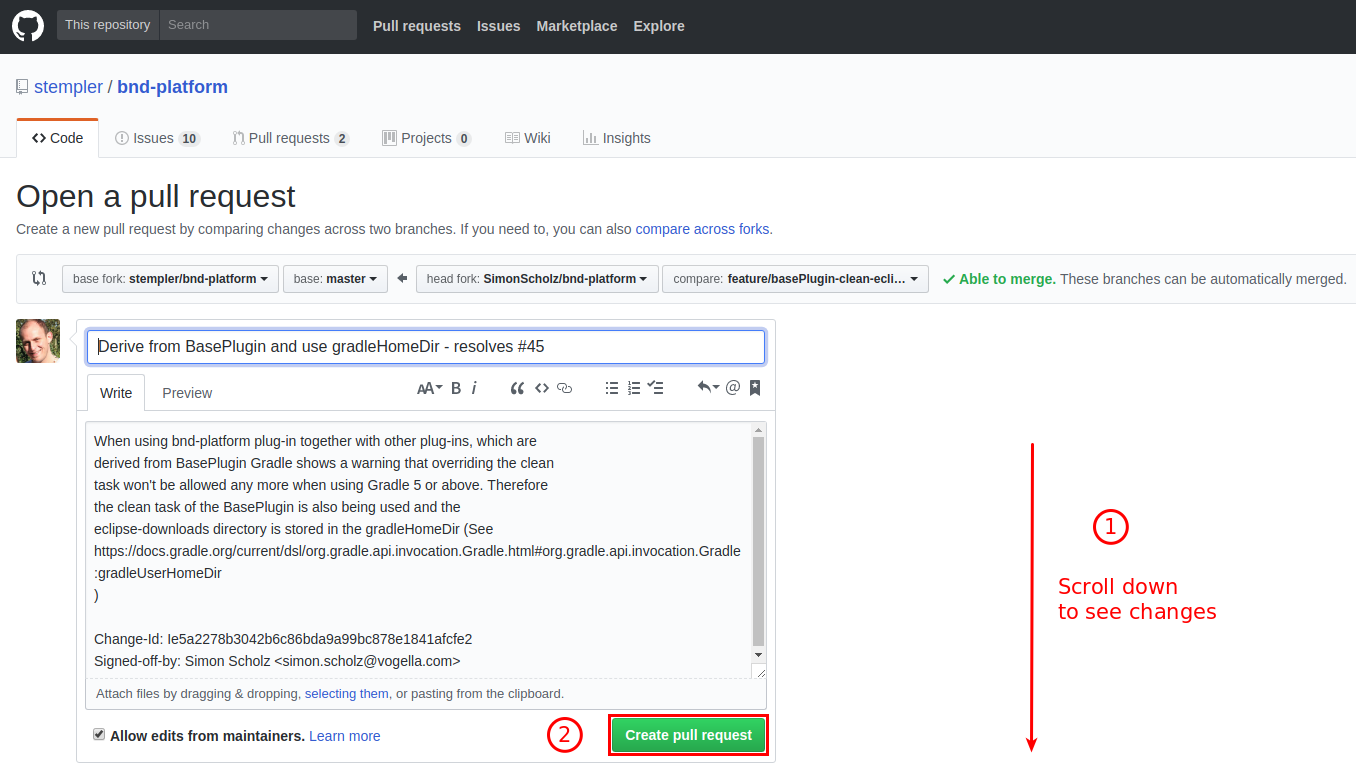The image size is (1356, 770).
Task: Click the Open a pull request heading
Action: click(156, 196)
